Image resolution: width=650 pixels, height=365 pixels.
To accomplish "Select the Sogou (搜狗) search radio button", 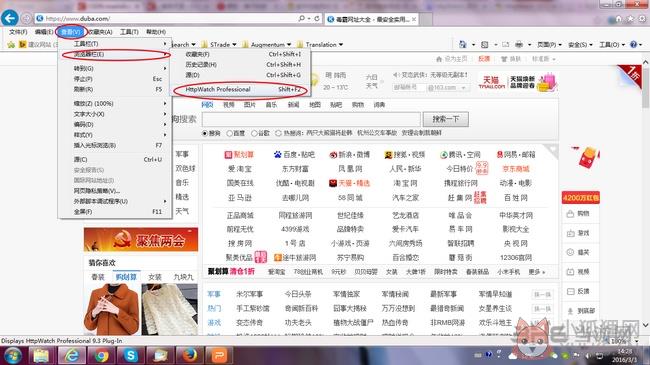I will [x=204, y=133].
